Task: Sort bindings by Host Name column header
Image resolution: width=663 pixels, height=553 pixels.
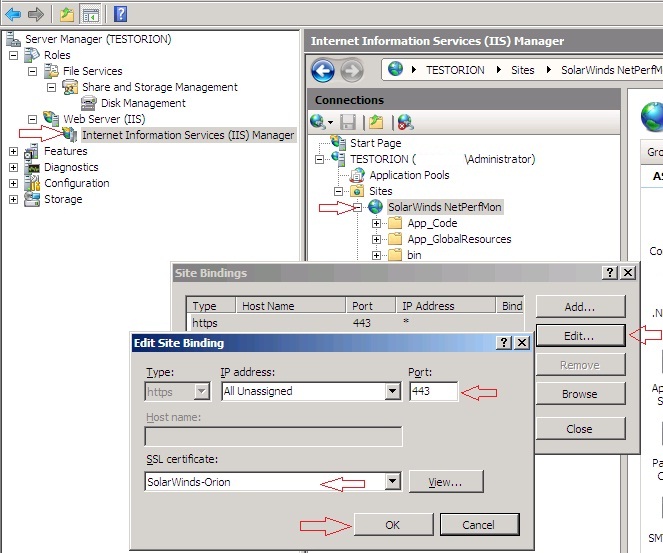Action: pyautogui.click(x=290, y=306)
